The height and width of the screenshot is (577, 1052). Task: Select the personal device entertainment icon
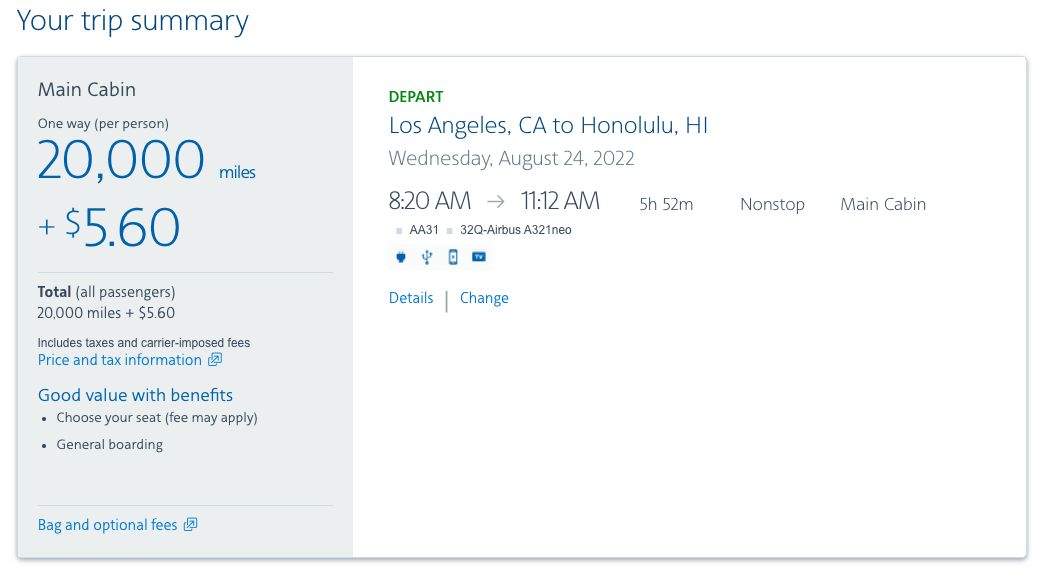[x=453, y=257]
